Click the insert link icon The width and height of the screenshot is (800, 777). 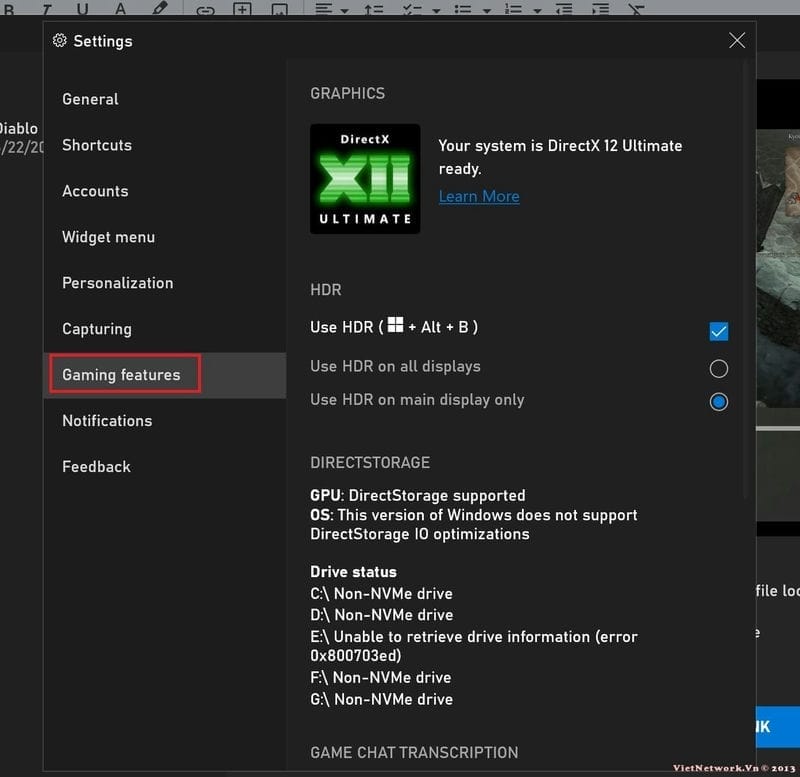(x=205, y=10)
